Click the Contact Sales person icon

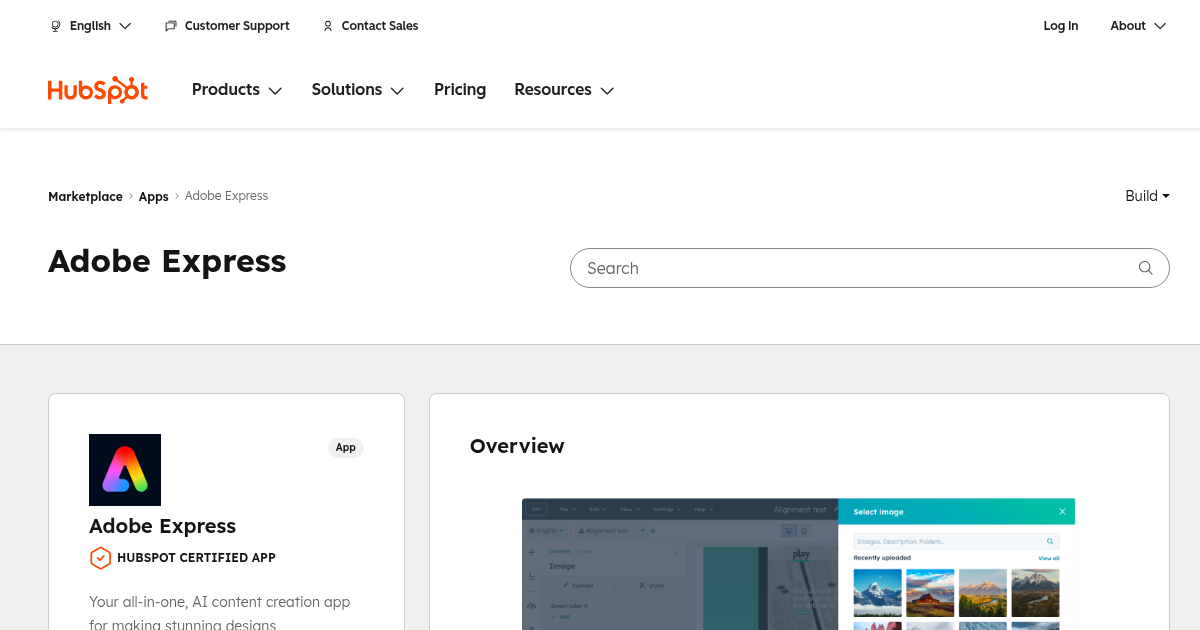[328, 26]
